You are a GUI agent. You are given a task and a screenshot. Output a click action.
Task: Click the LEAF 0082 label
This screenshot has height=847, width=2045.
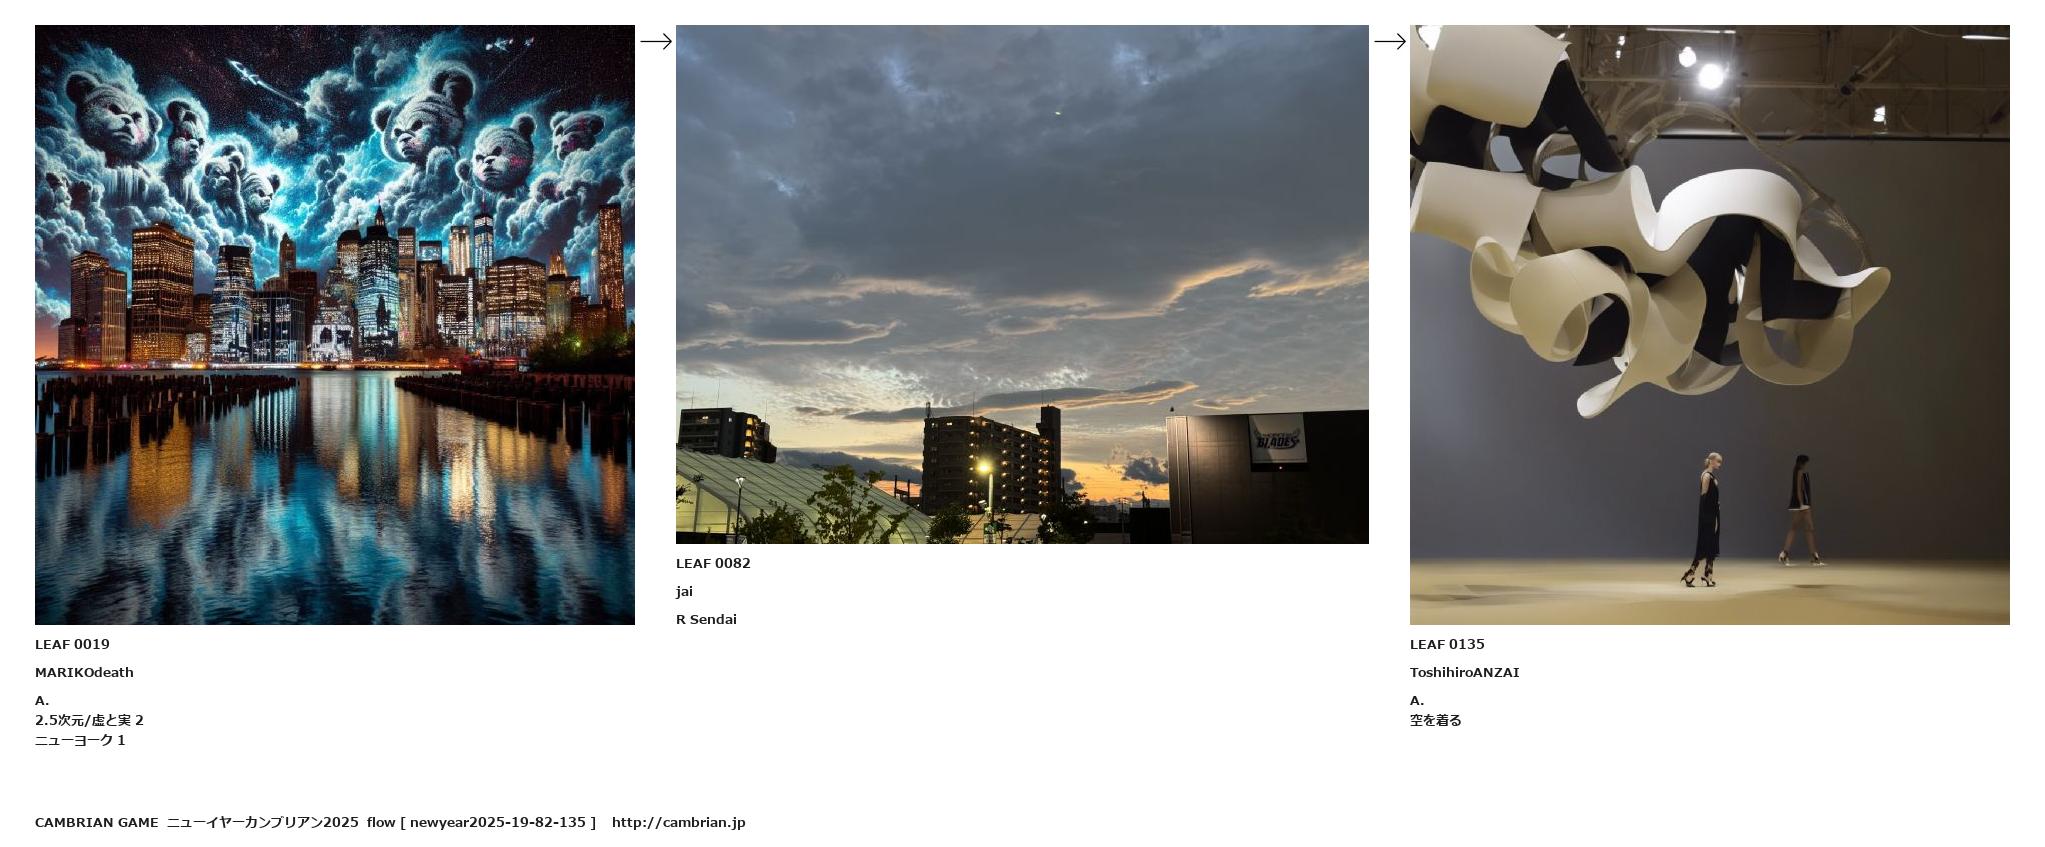point(713,563)
